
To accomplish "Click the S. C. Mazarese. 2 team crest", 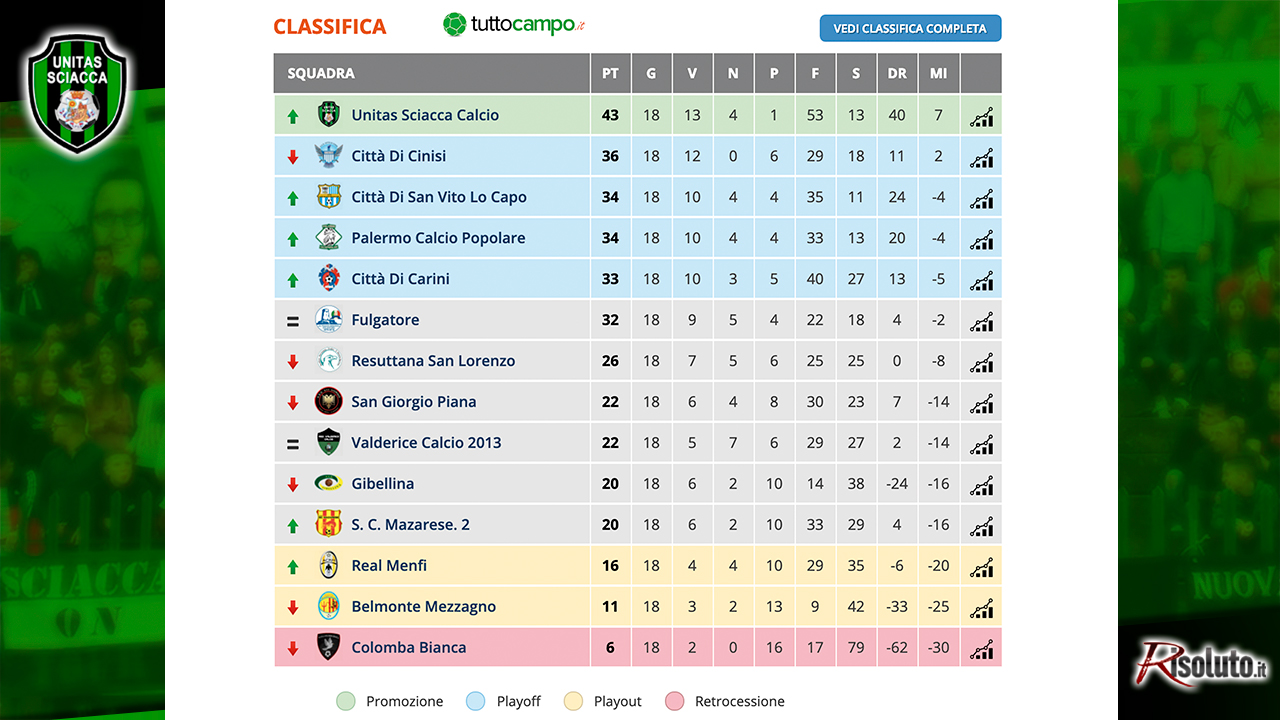I will pos(328,524).
